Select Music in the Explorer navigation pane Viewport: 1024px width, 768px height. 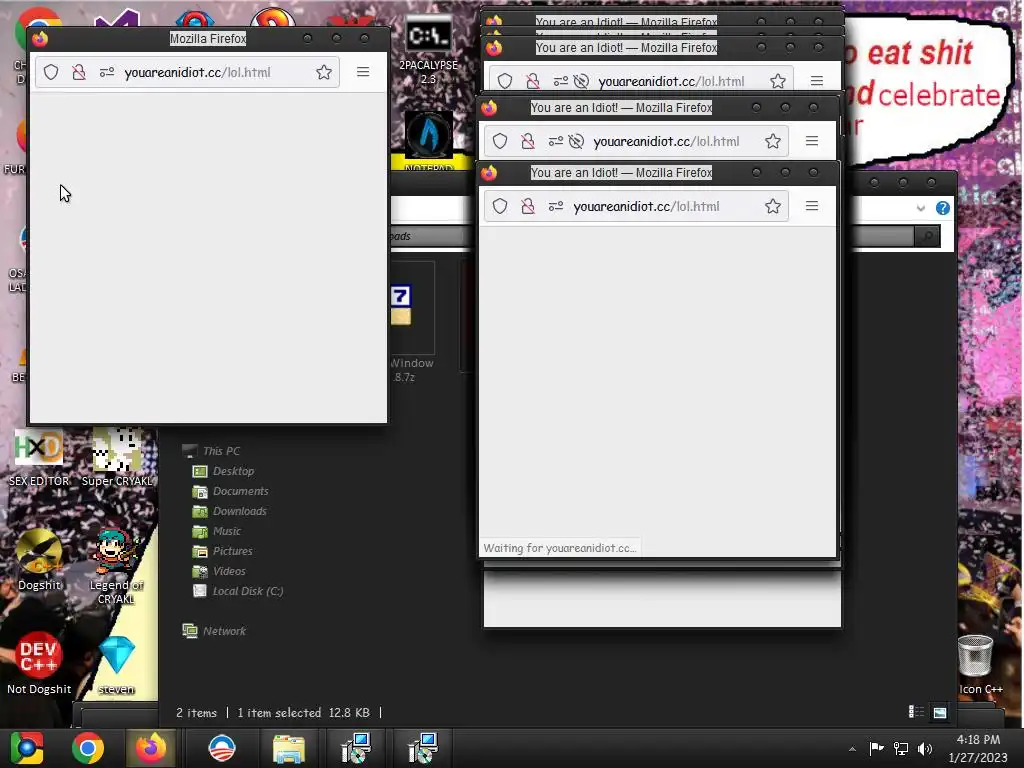(x=217, y=531)
